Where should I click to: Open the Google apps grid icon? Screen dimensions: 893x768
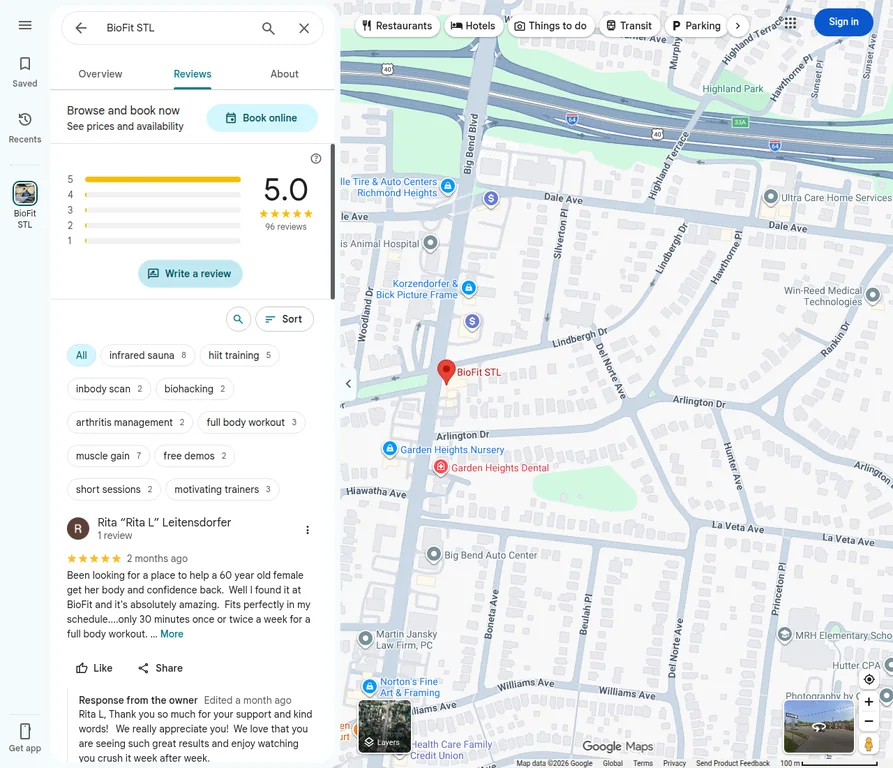pyautogui.click(x=790, y=23)
